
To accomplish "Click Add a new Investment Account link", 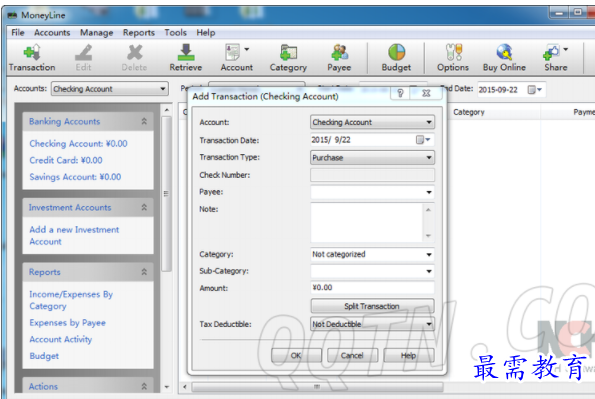I will (x=74, y=235).
